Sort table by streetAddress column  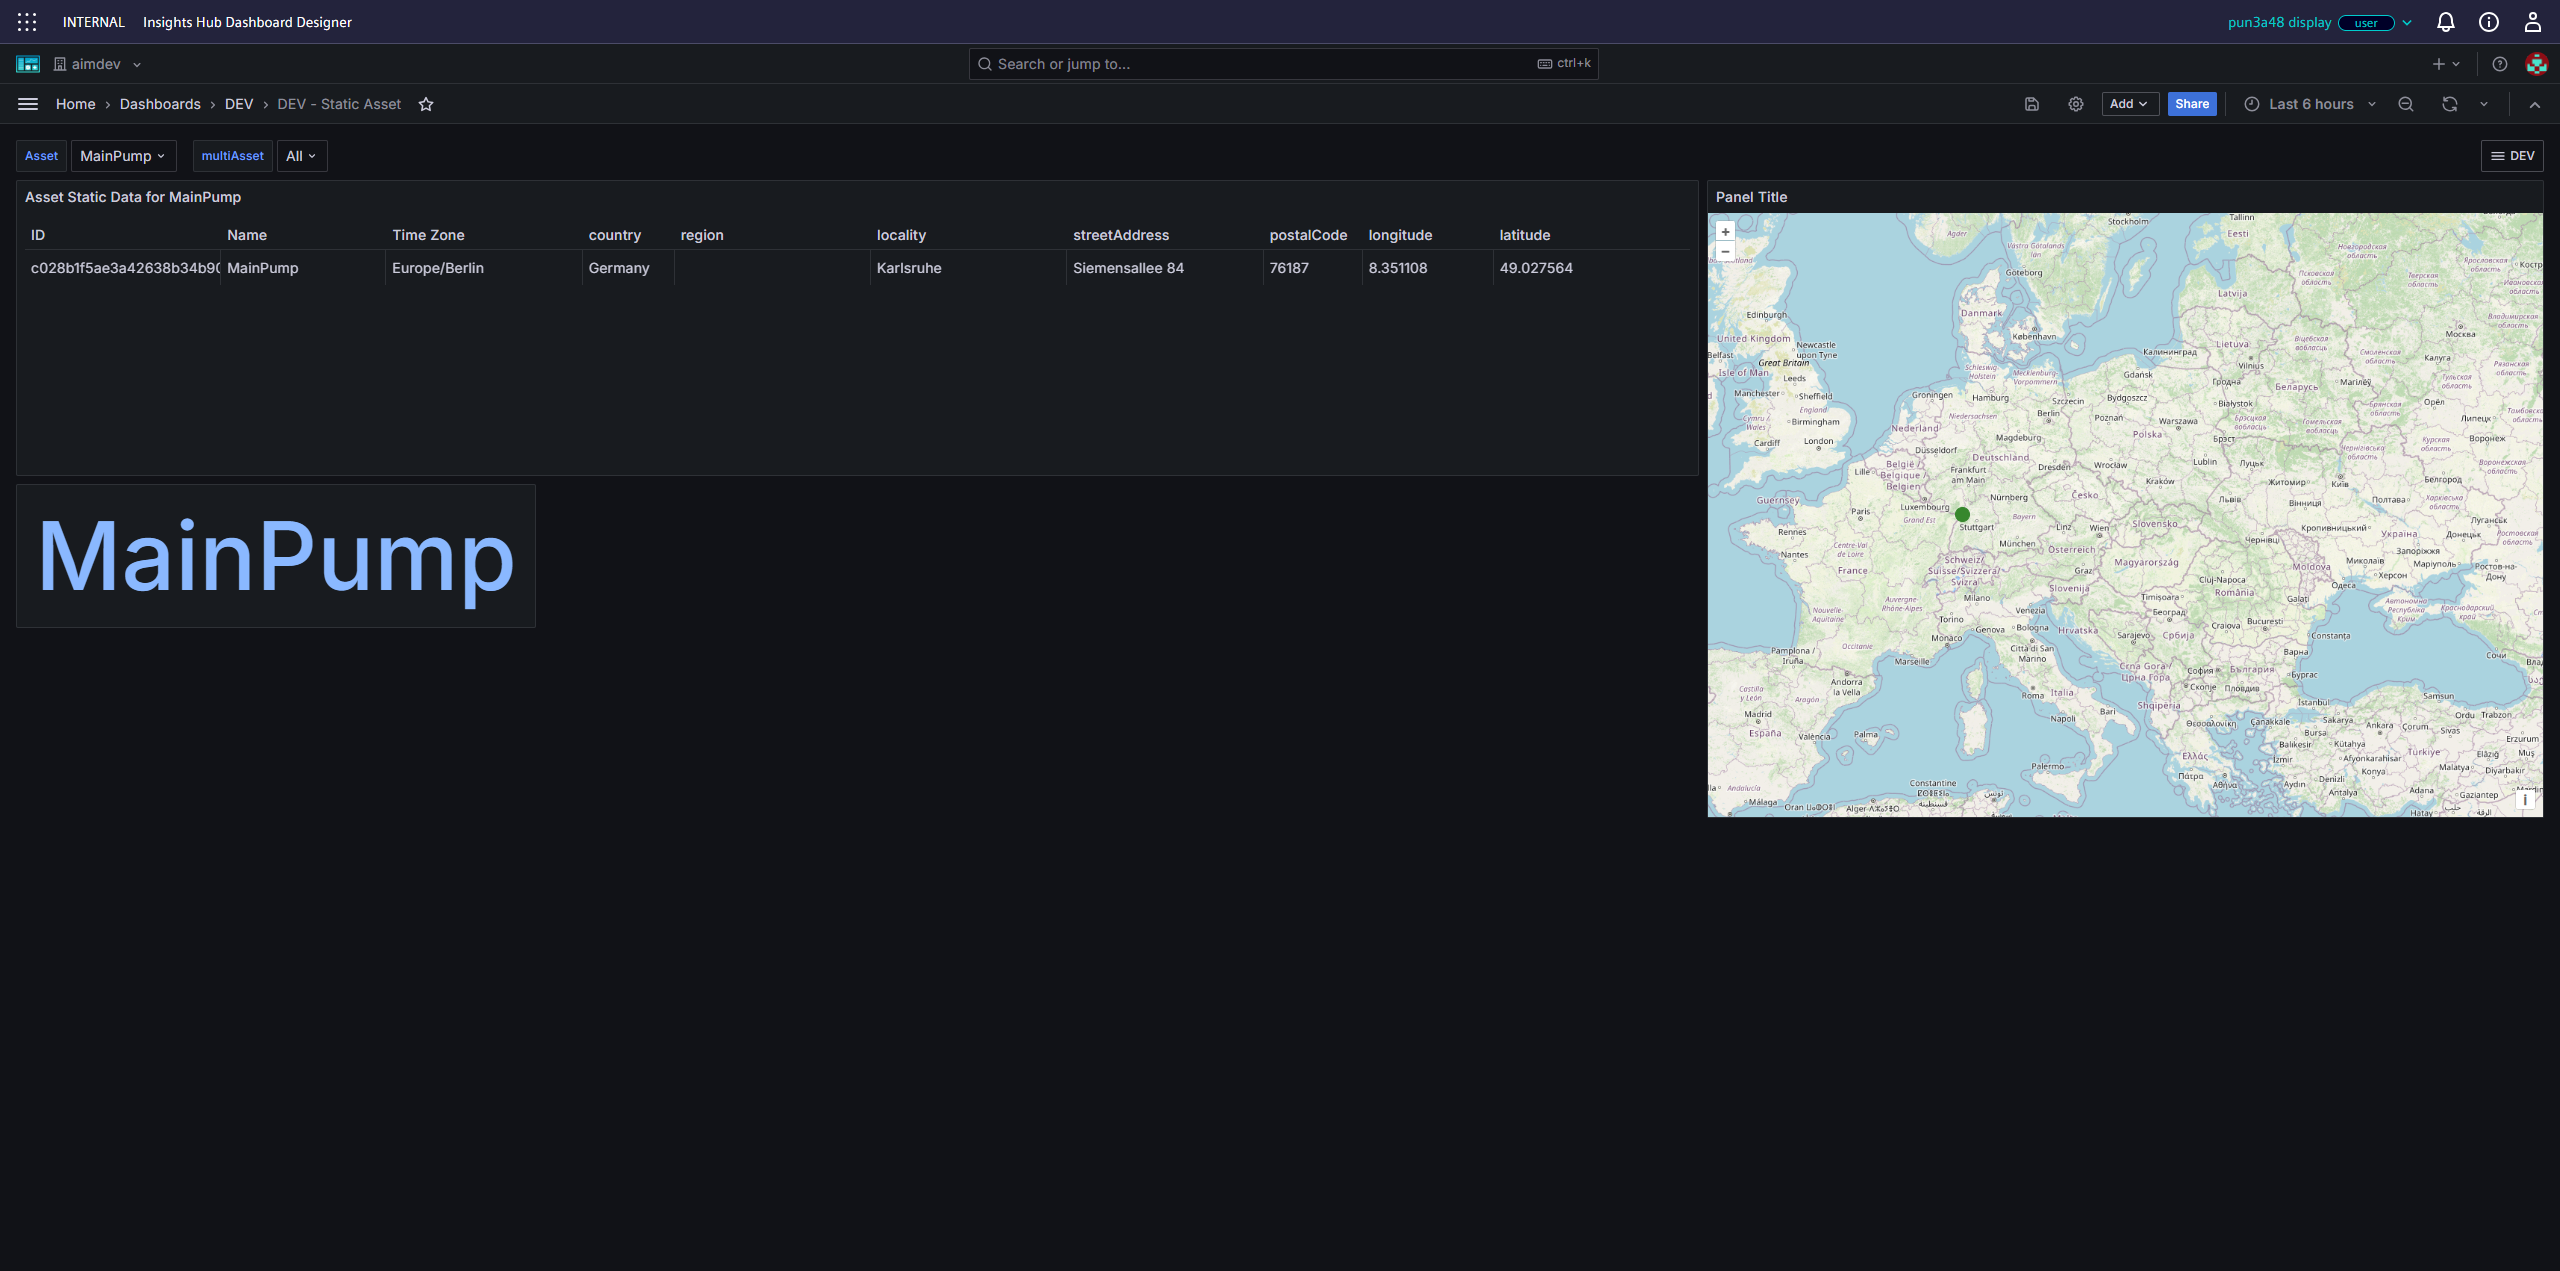point(1121,235)
